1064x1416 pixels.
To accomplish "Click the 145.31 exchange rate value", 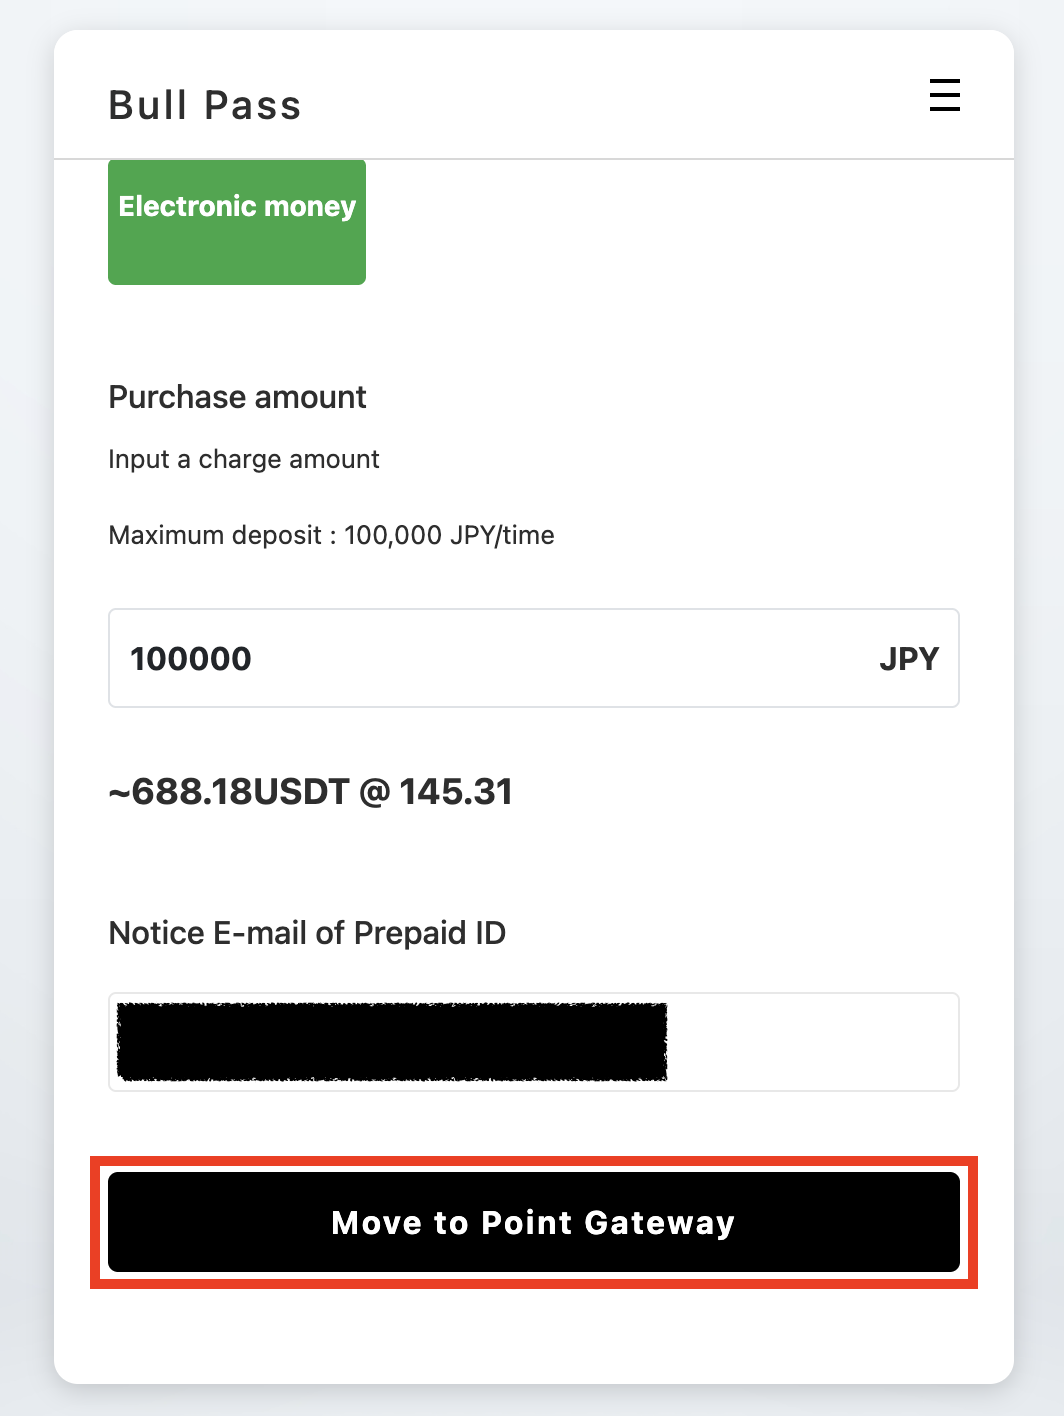I will point(456,792).
